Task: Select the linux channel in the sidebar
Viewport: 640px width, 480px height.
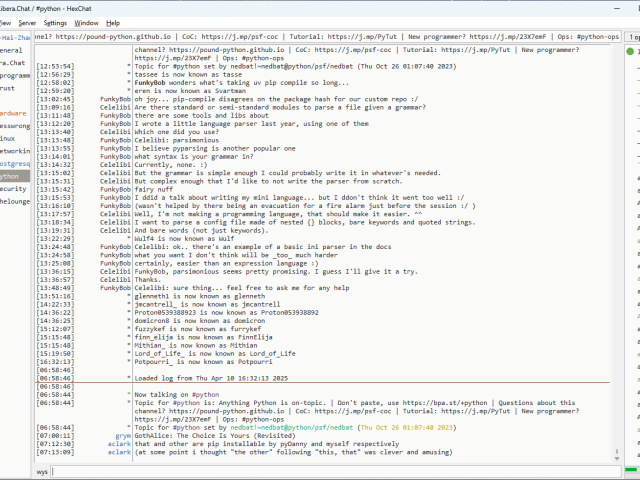Action: (8, 138)
